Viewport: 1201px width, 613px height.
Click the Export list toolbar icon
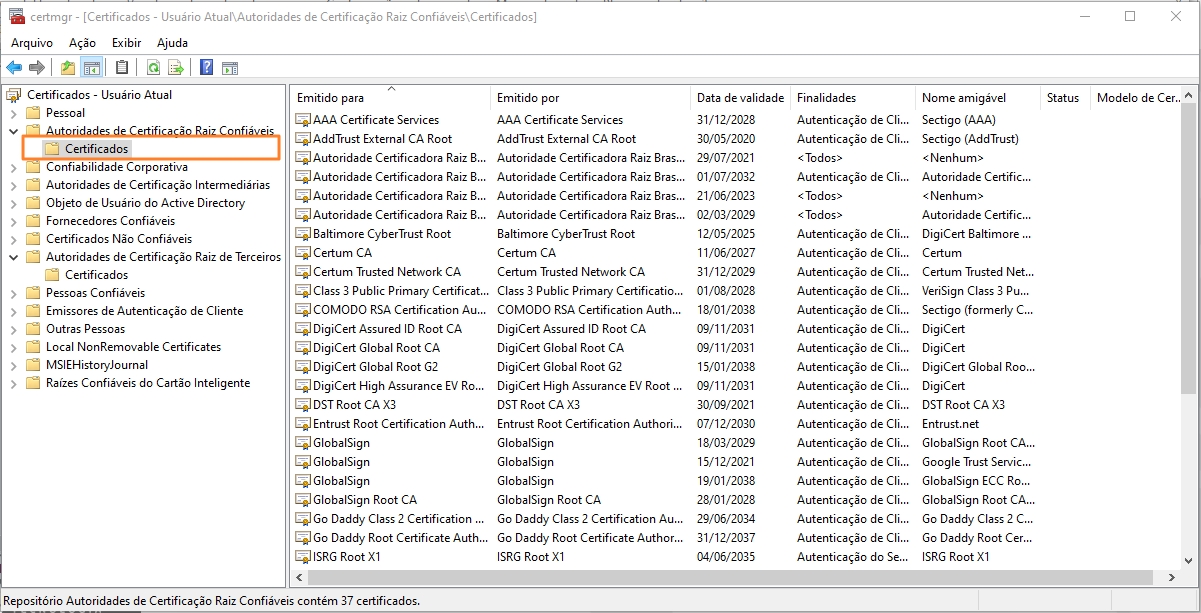pyautogui.click(x=176, y=67)
